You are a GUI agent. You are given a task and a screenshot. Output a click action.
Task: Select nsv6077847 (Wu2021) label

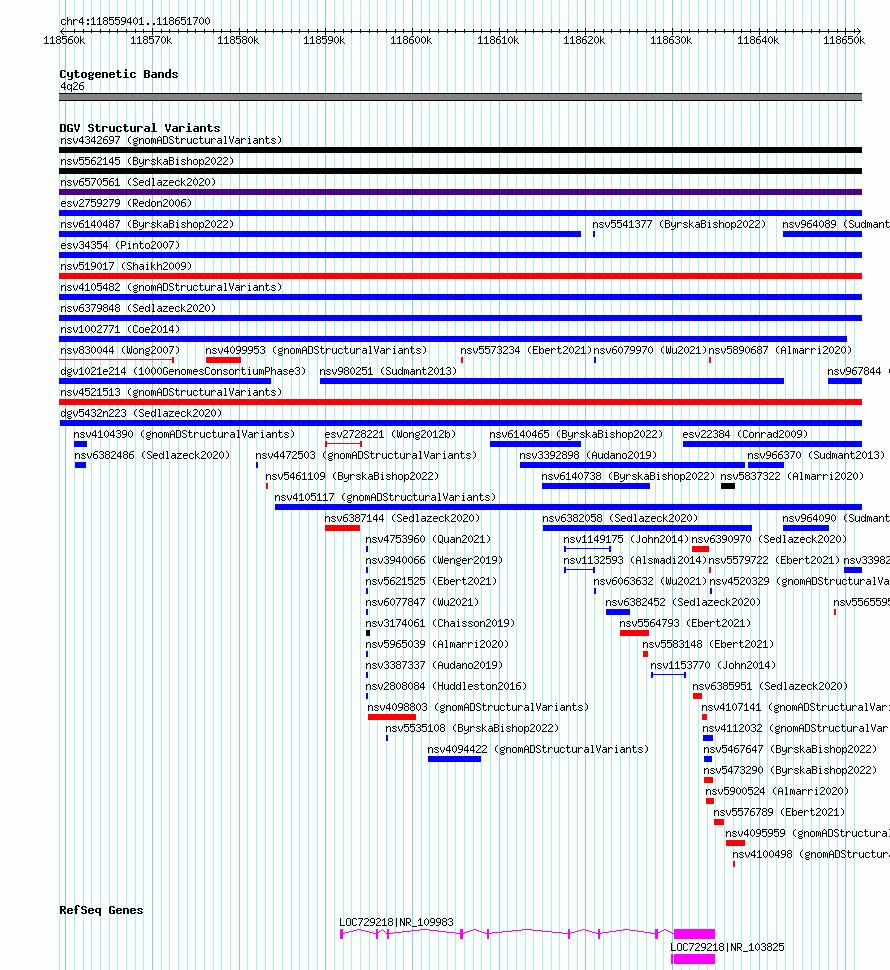tap(422, 603)
